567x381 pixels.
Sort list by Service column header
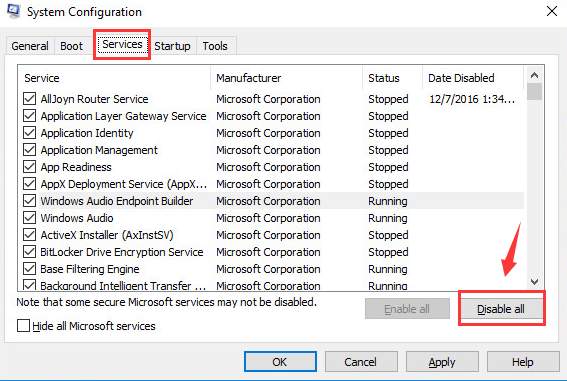[114, 78]
